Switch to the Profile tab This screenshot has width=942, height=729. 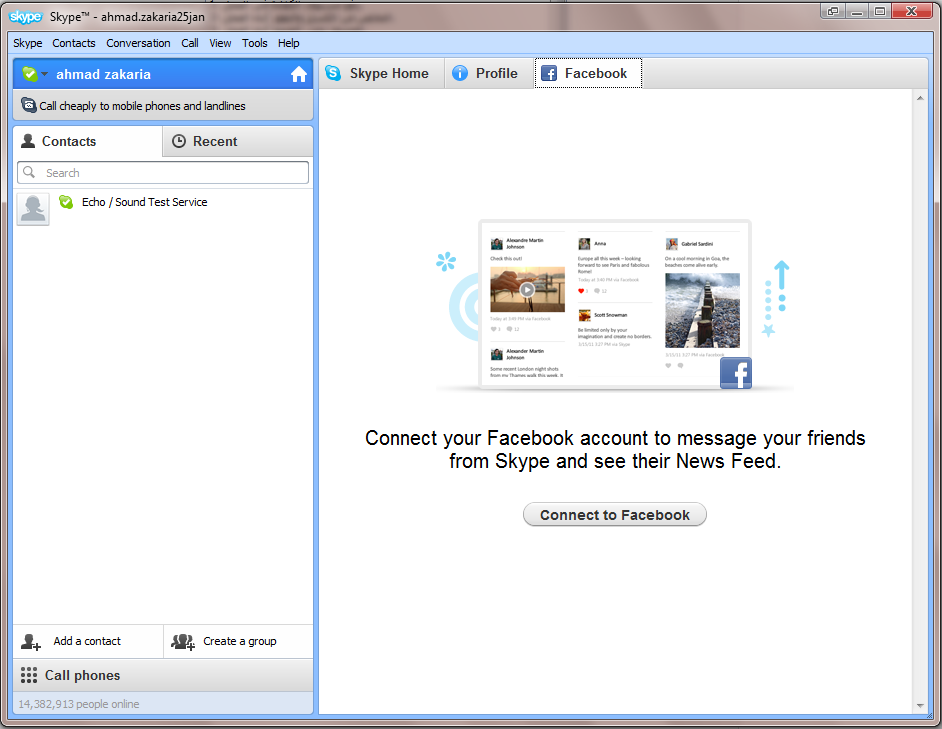[x=489, y=73]
